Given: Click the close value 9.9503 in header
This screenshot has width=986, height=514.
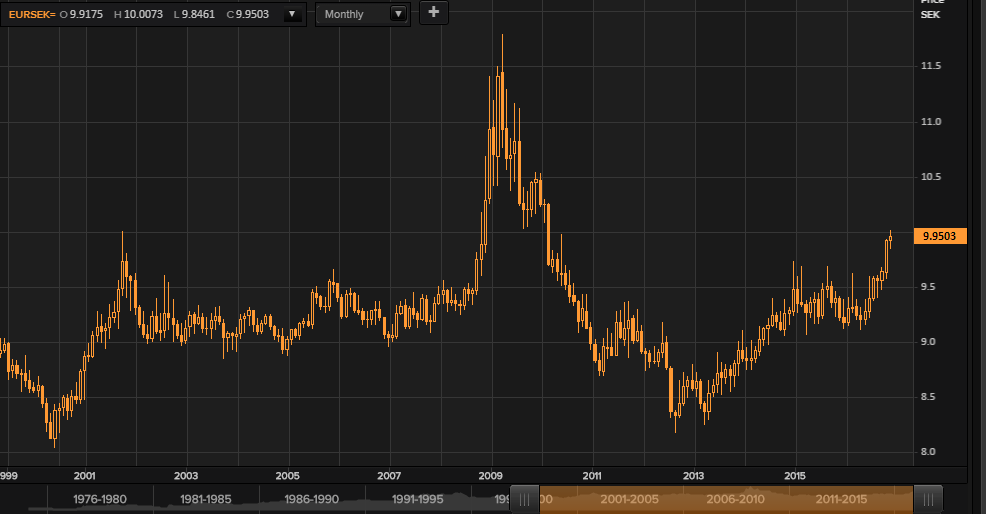Looking at the screenshot, I should point(252,14).
